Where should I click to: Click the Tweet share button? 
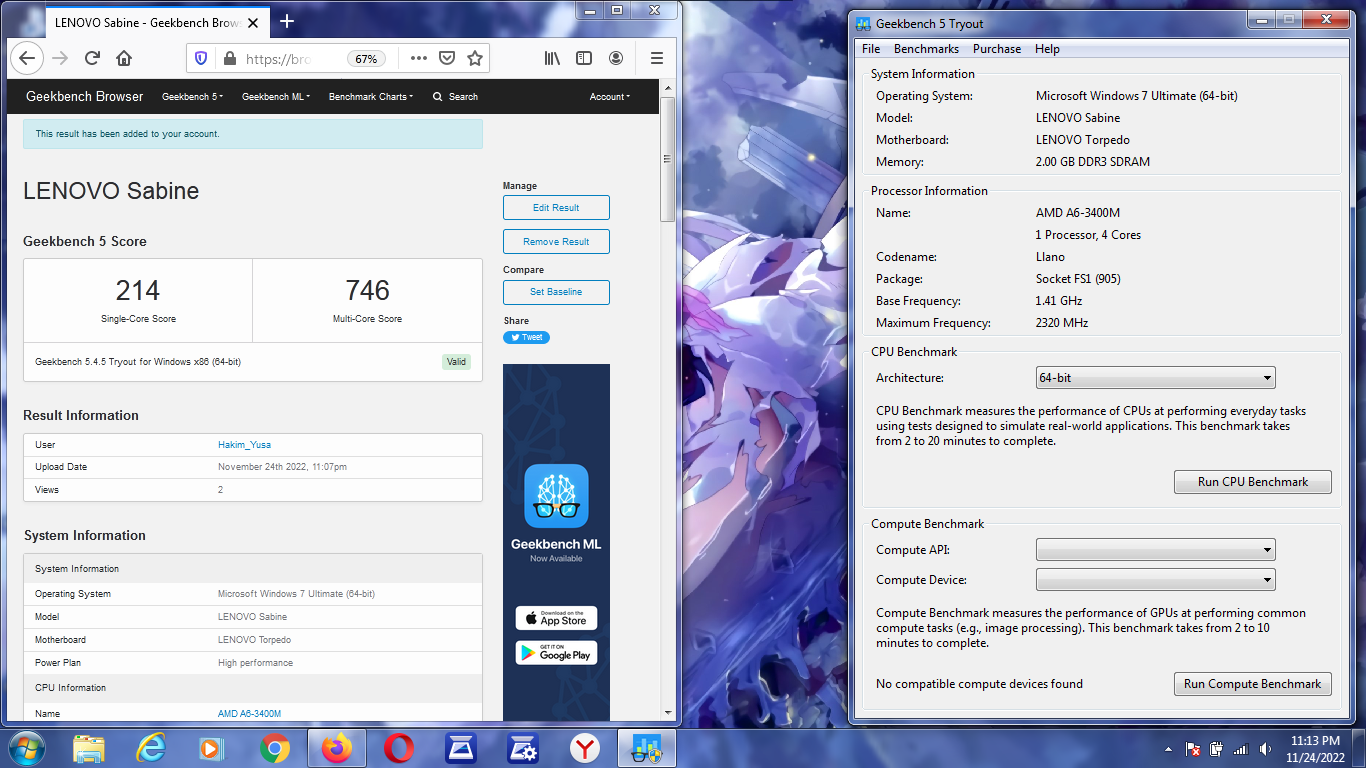[526, 337]
